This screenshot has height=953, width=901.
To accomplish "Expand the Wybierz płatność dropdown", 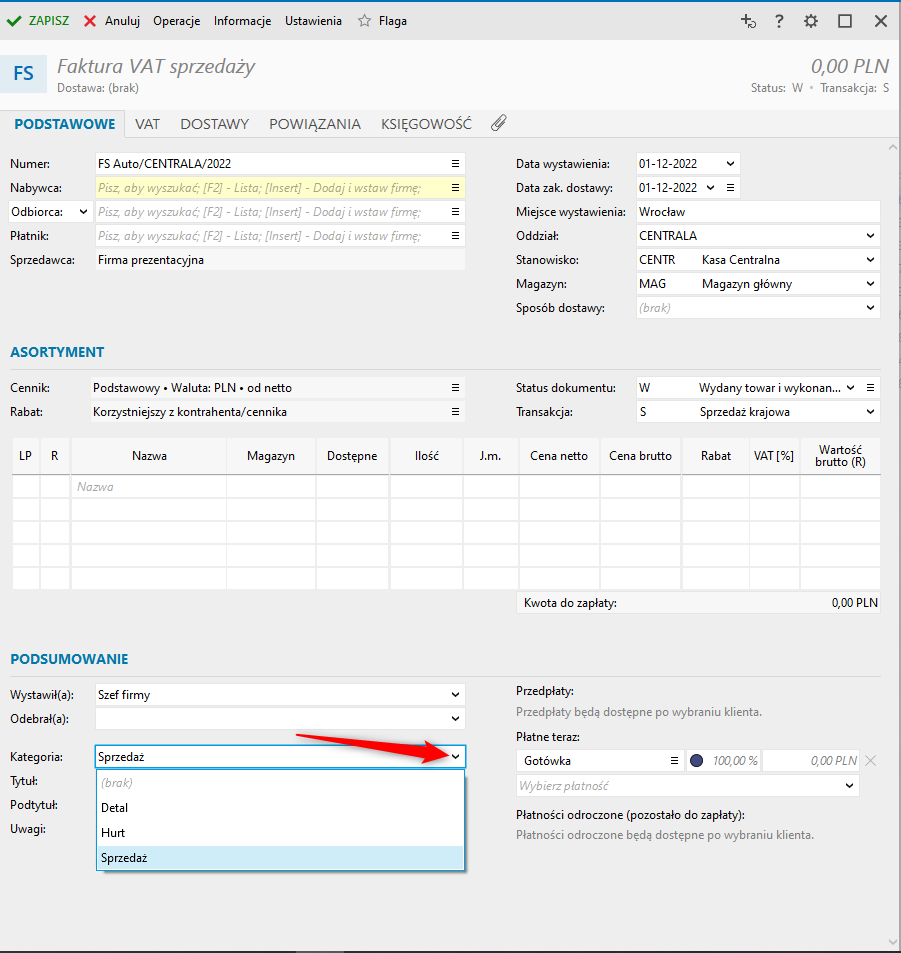I will pyautogui.click(x=849, y=786).
